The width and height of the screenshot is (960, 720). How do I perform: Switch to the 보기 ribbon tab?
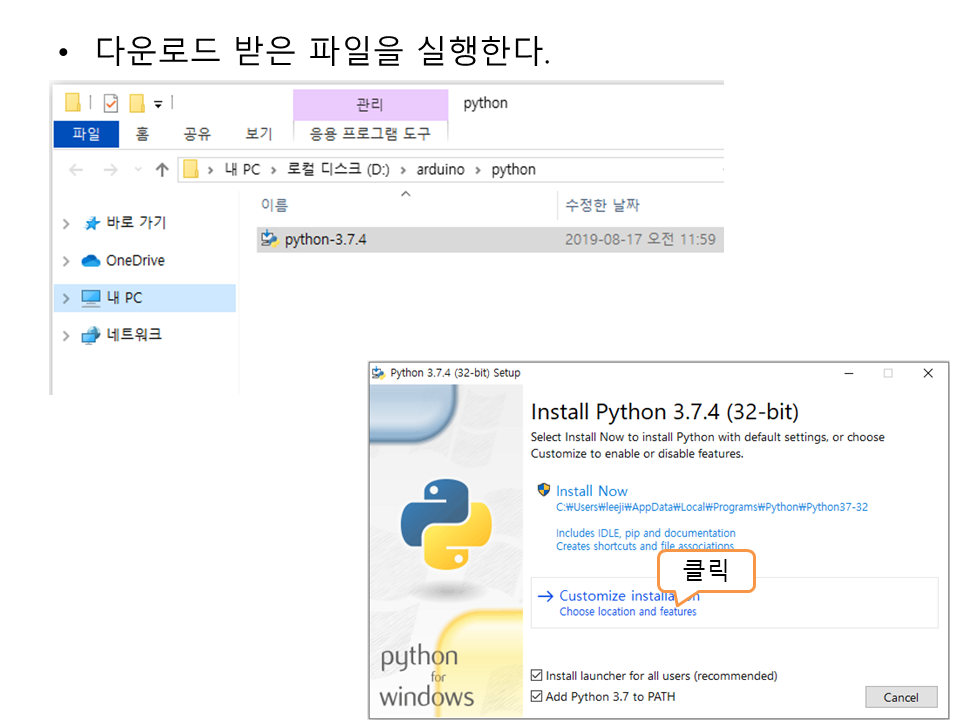(259, 134)
